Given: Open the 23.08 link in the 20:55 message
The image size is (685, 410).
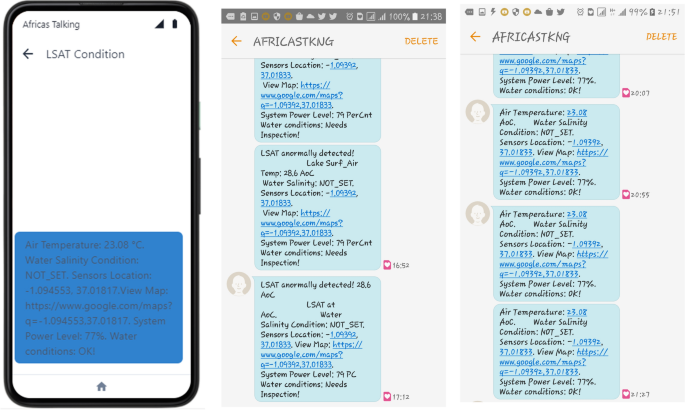Looking at the screenshot, I should click(577, 112).
